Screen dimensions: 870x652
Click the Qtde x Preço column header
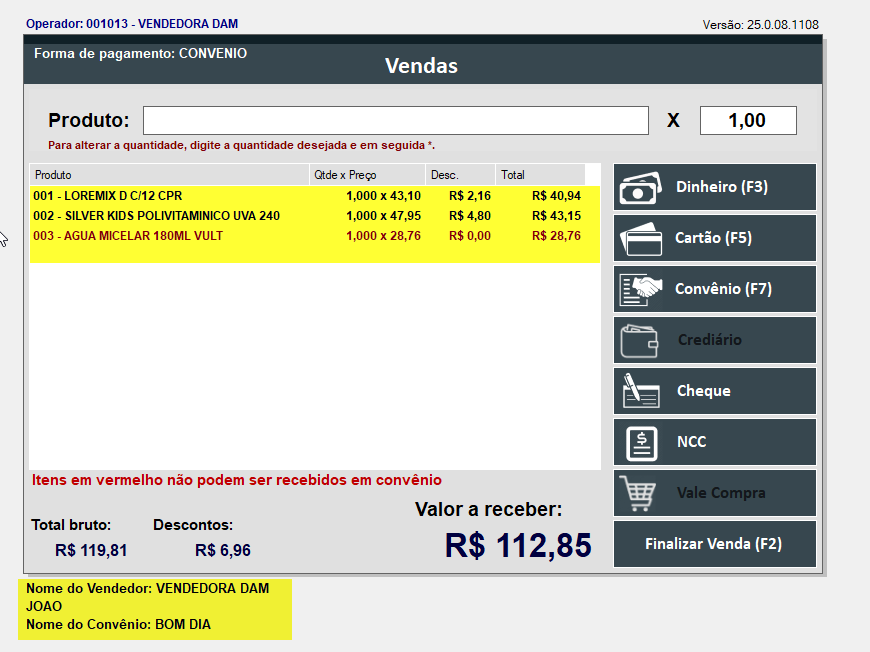point(367,175)
